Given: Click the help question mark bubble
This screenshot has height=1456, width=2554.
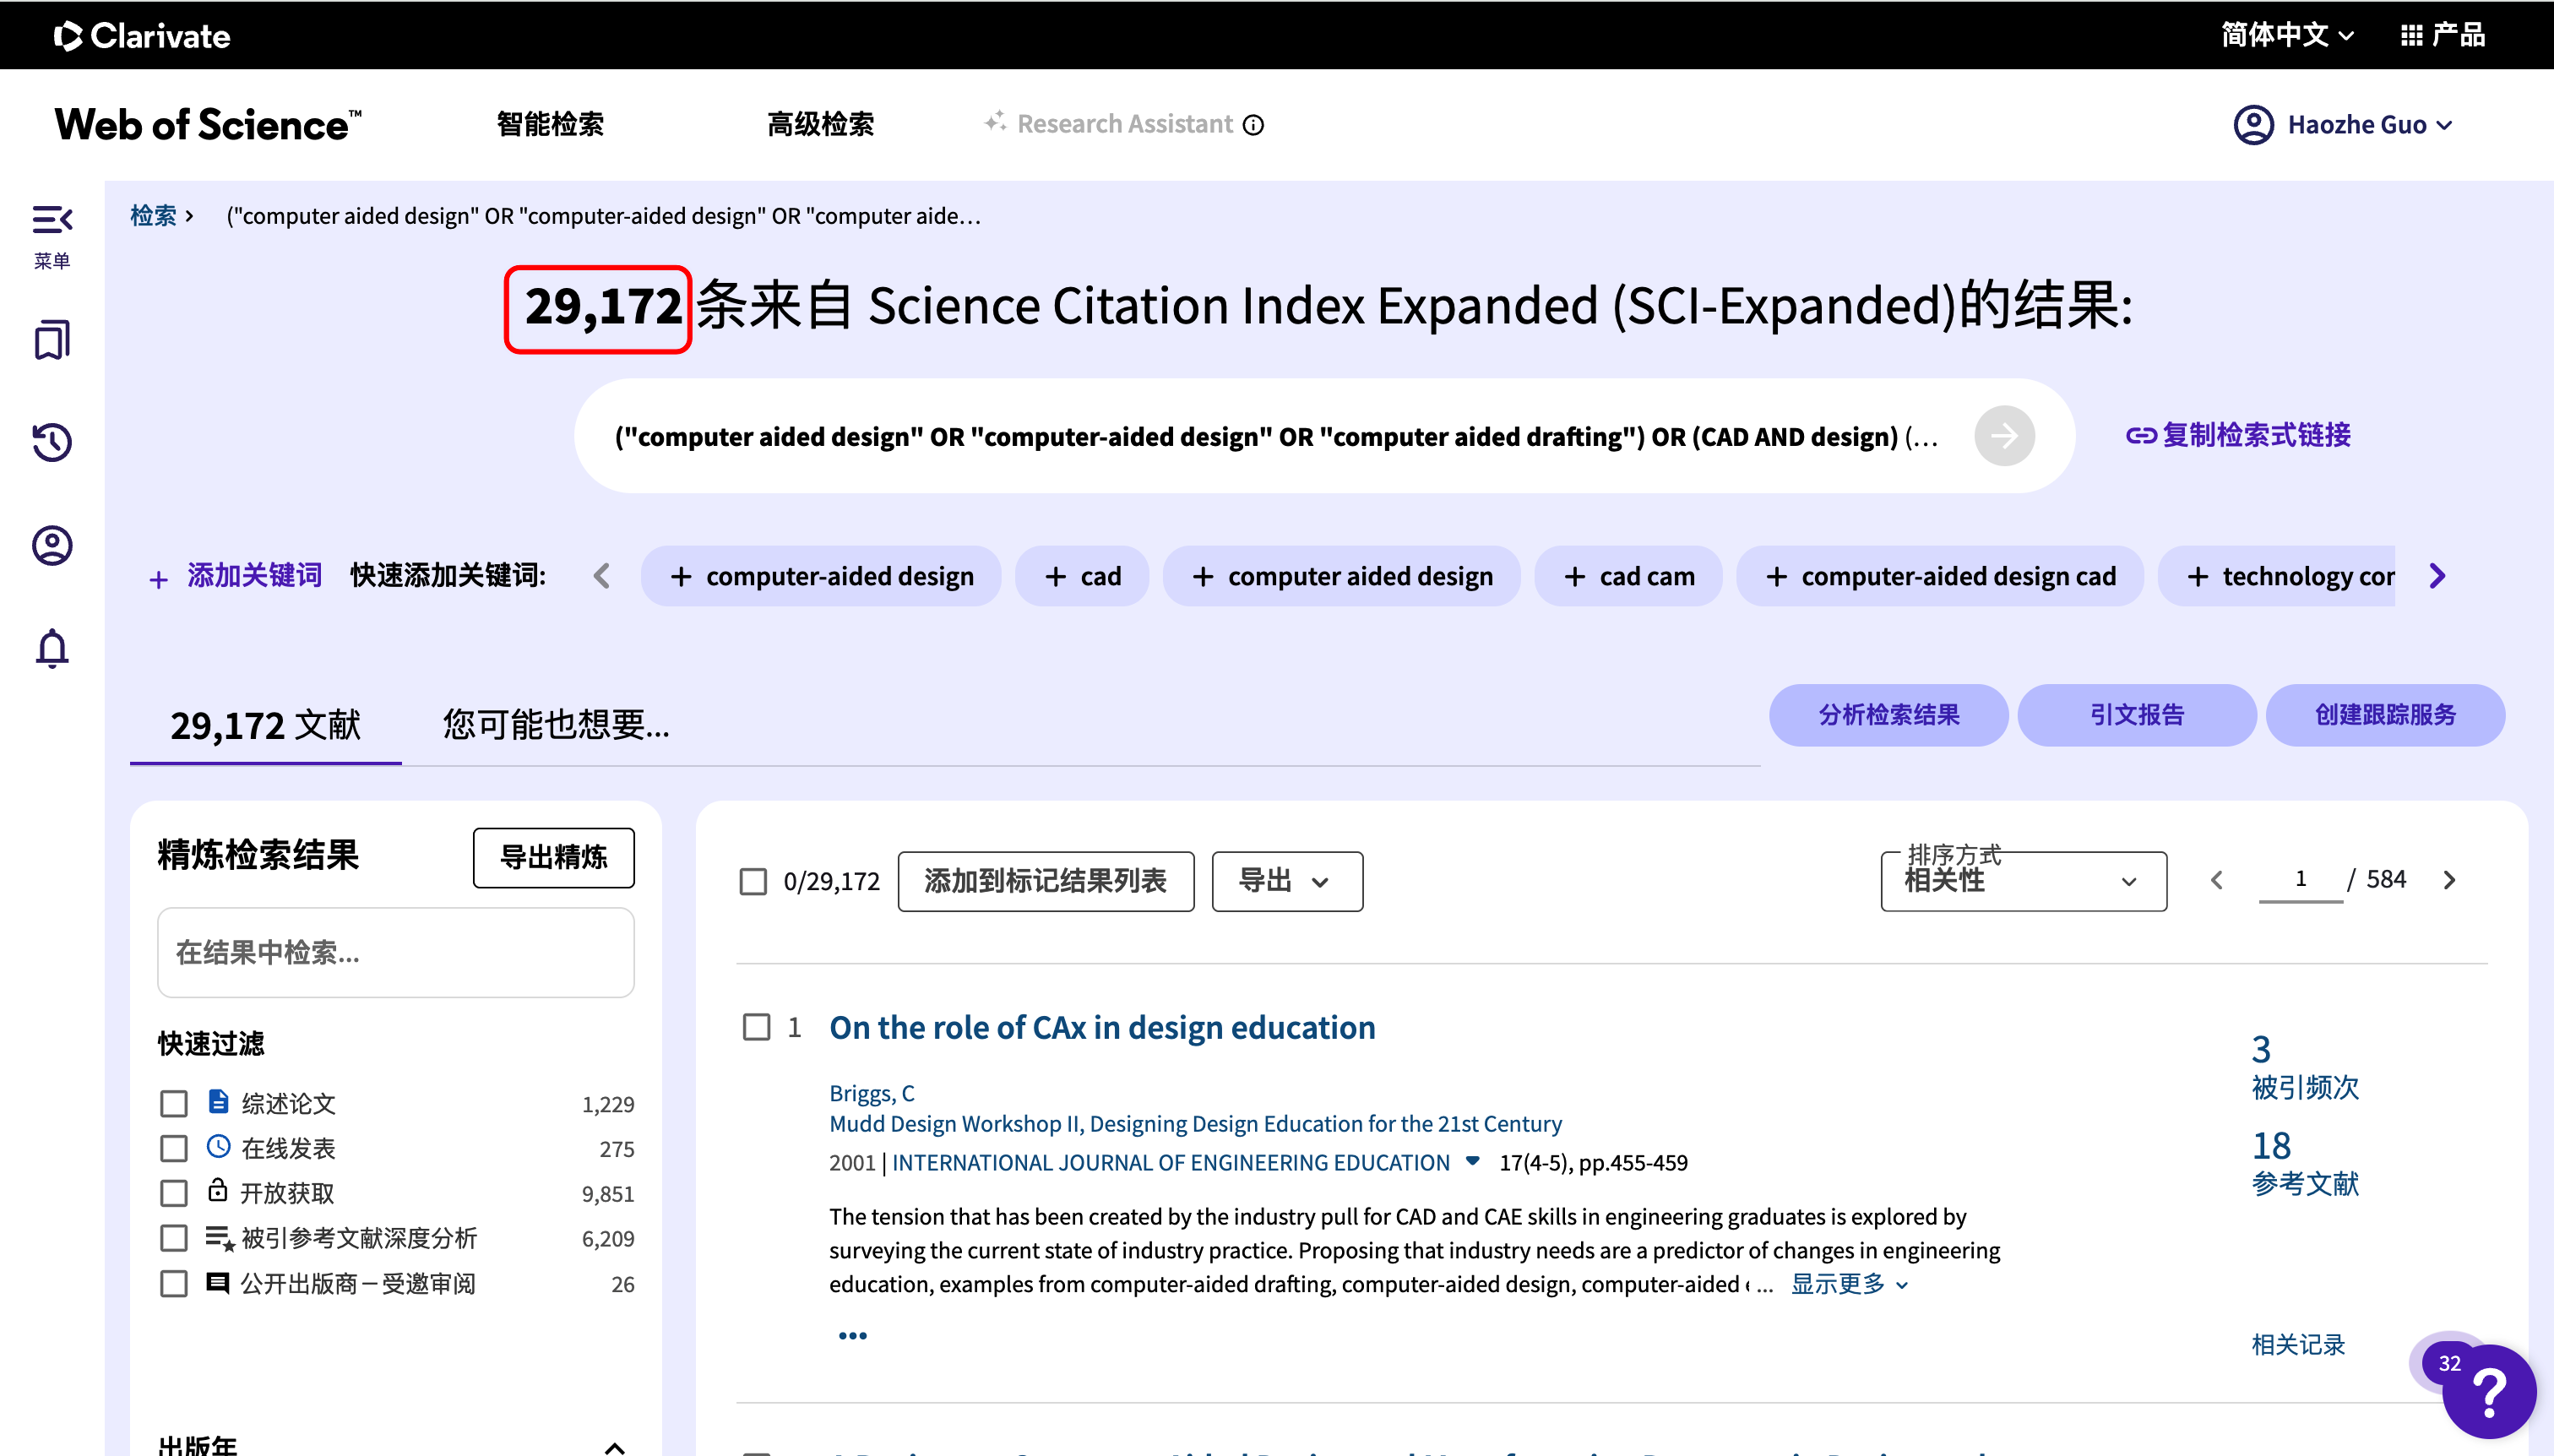Looking at the screenshot, I should pyautogui.click(x=2488, y=1390).
